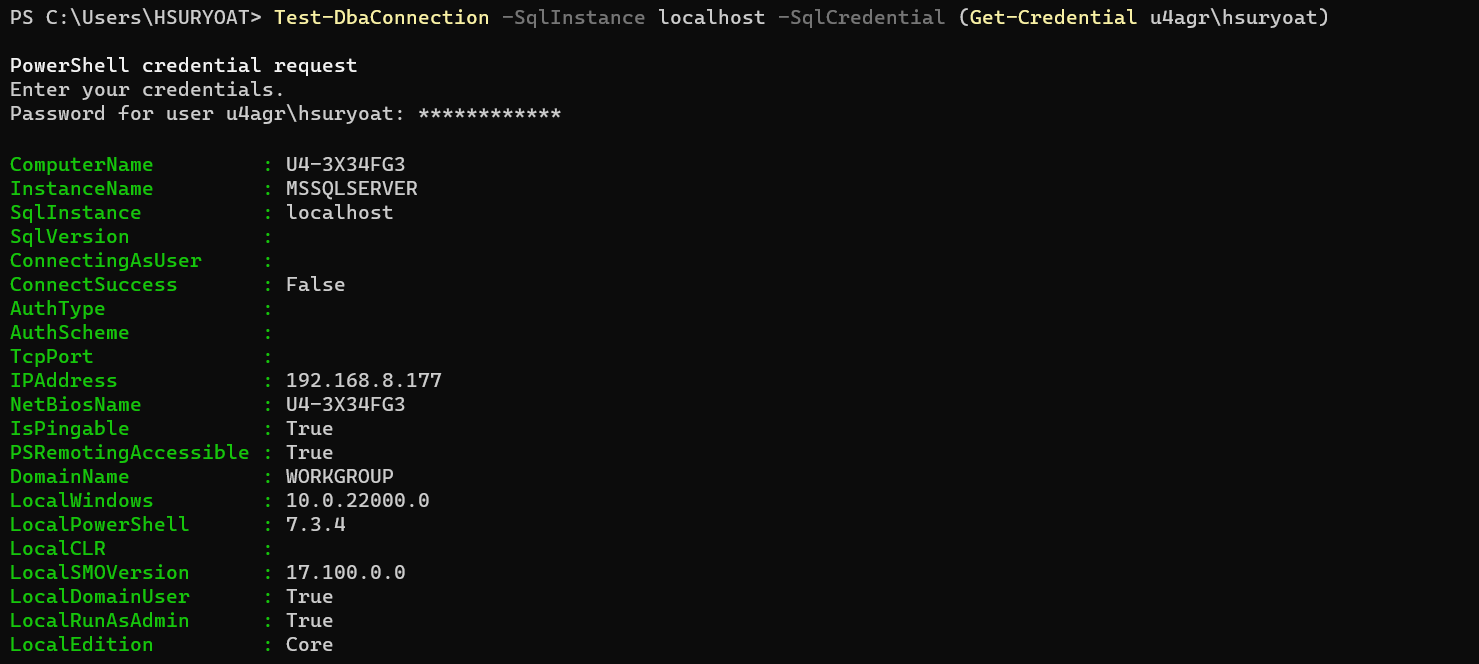
Task: Click the InstanceName value MSSQLSERVER
Action: tap(351, 189)
